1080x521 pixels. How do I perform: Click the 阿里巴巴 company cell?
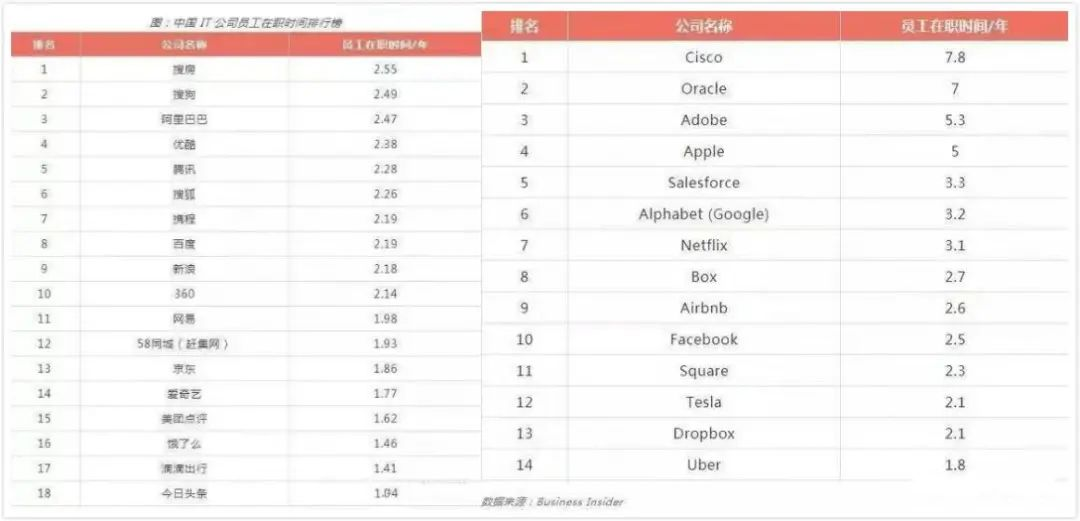(183, 119)
